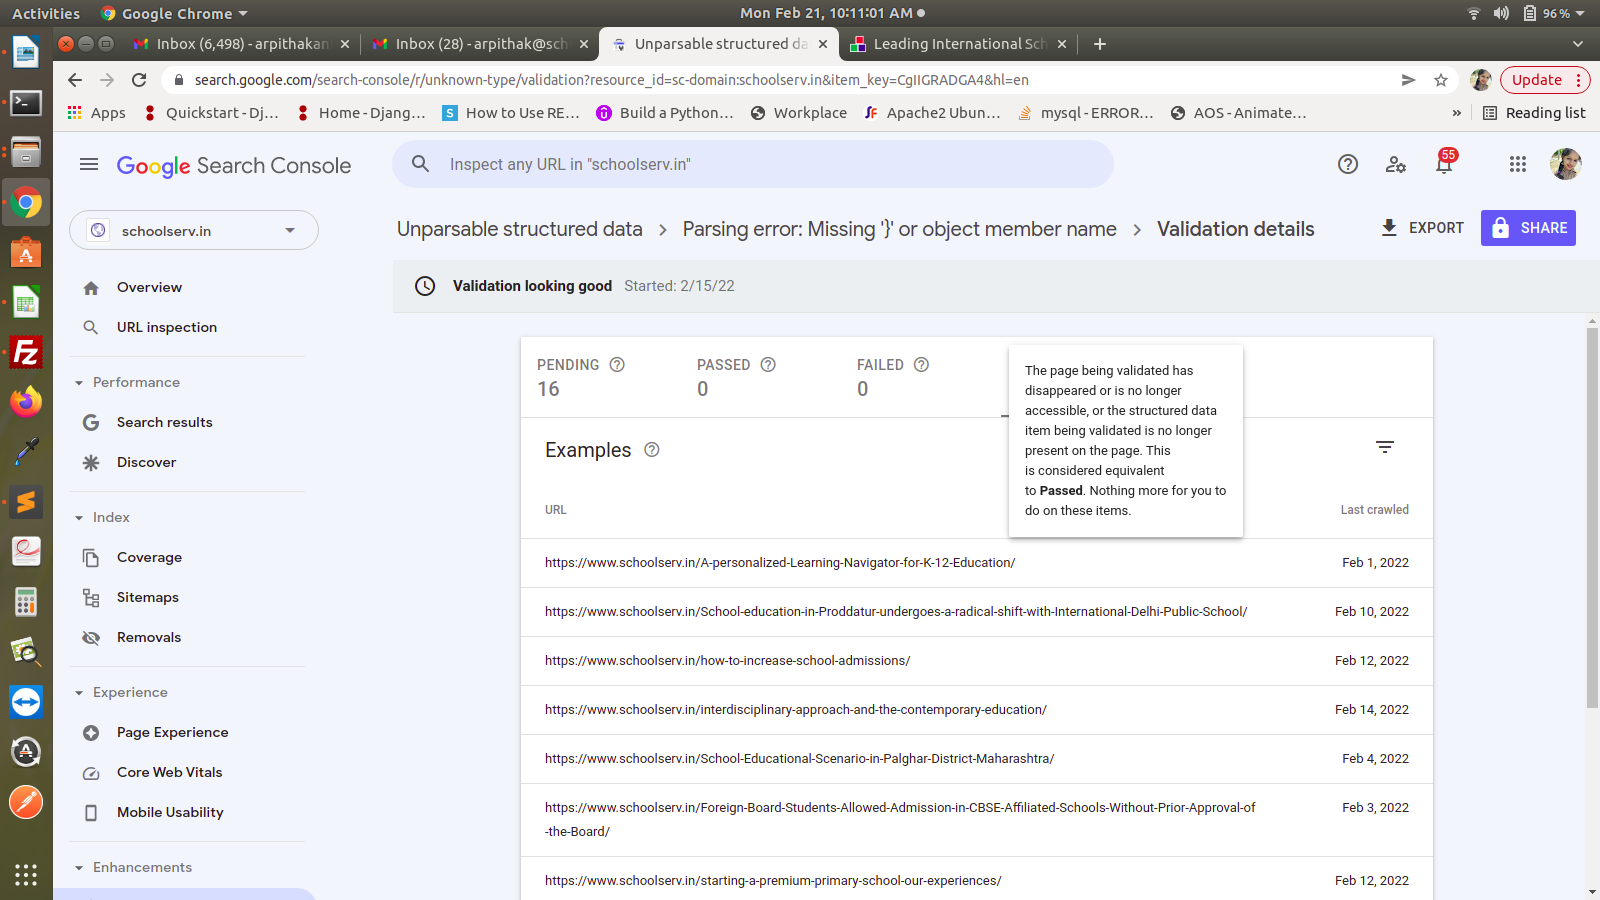This screenshot has width=1600, height=900.
Task: Open the schoolserv.in property dropdown
Action: coord(194,231)
